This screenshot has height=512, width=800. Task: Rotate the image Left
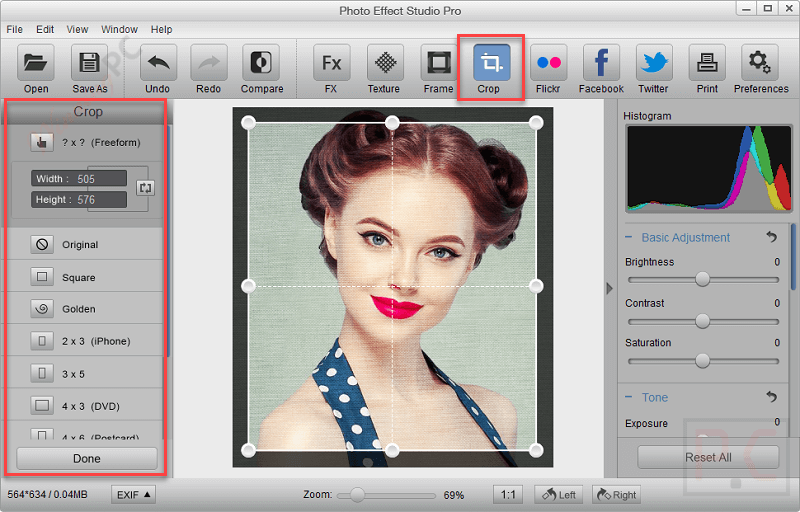559,495
